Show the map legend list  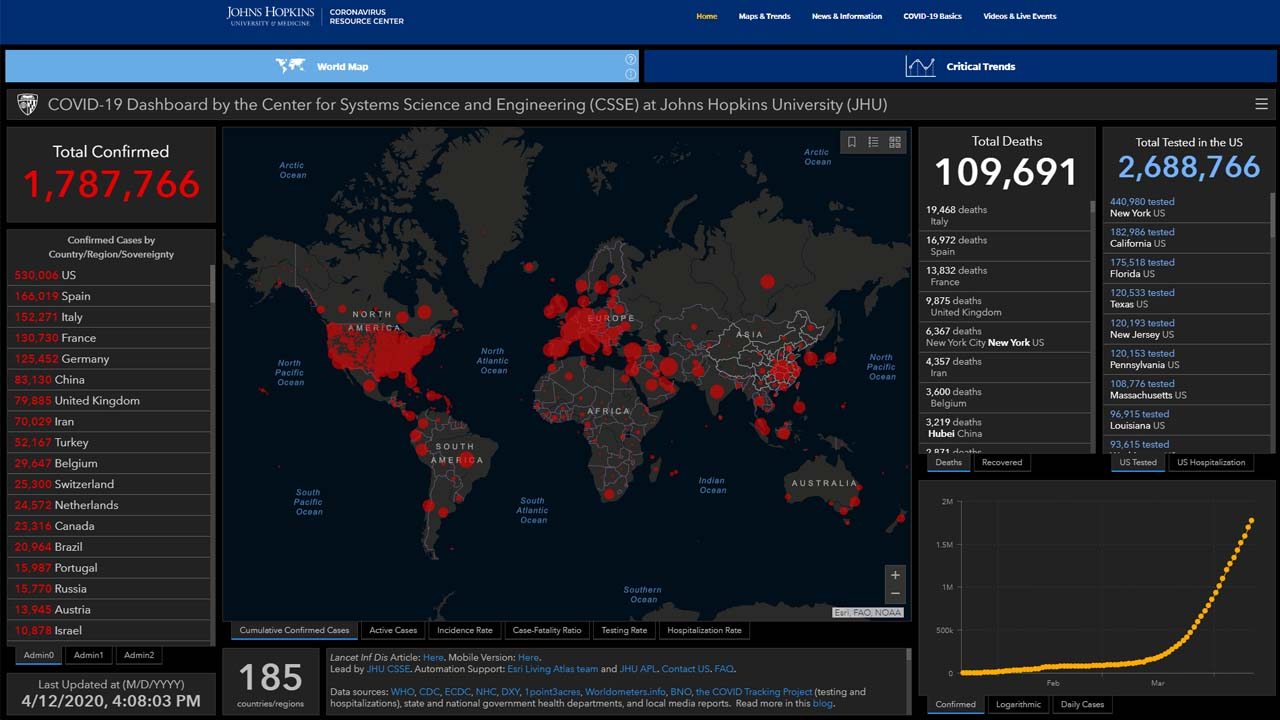pos(873,142)
